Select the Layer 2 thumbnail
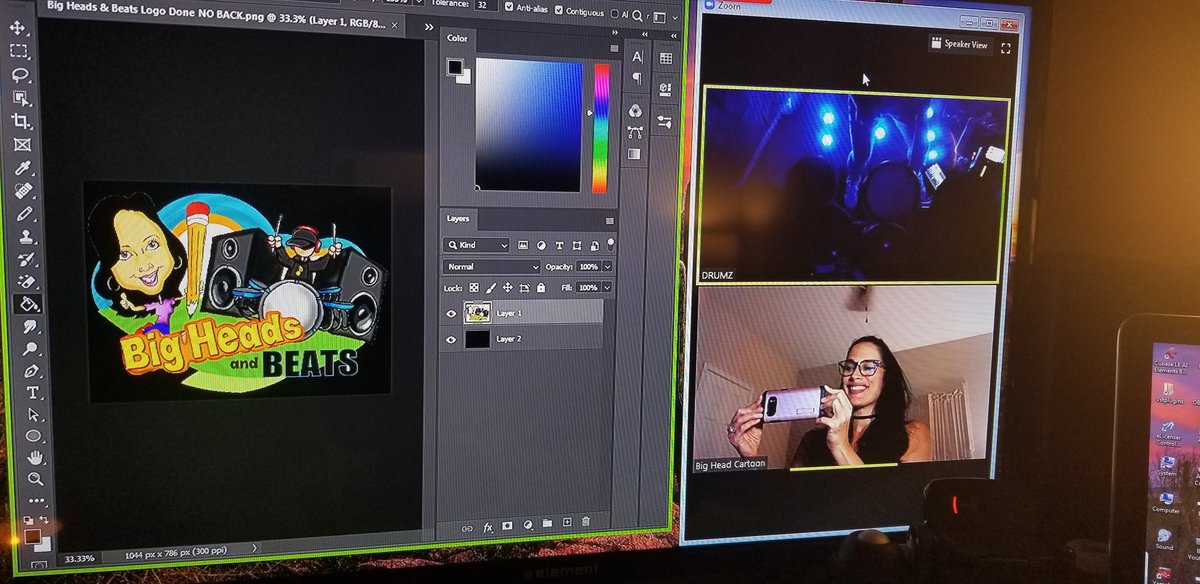This screenshot has width=1200, height=584. 478,340
